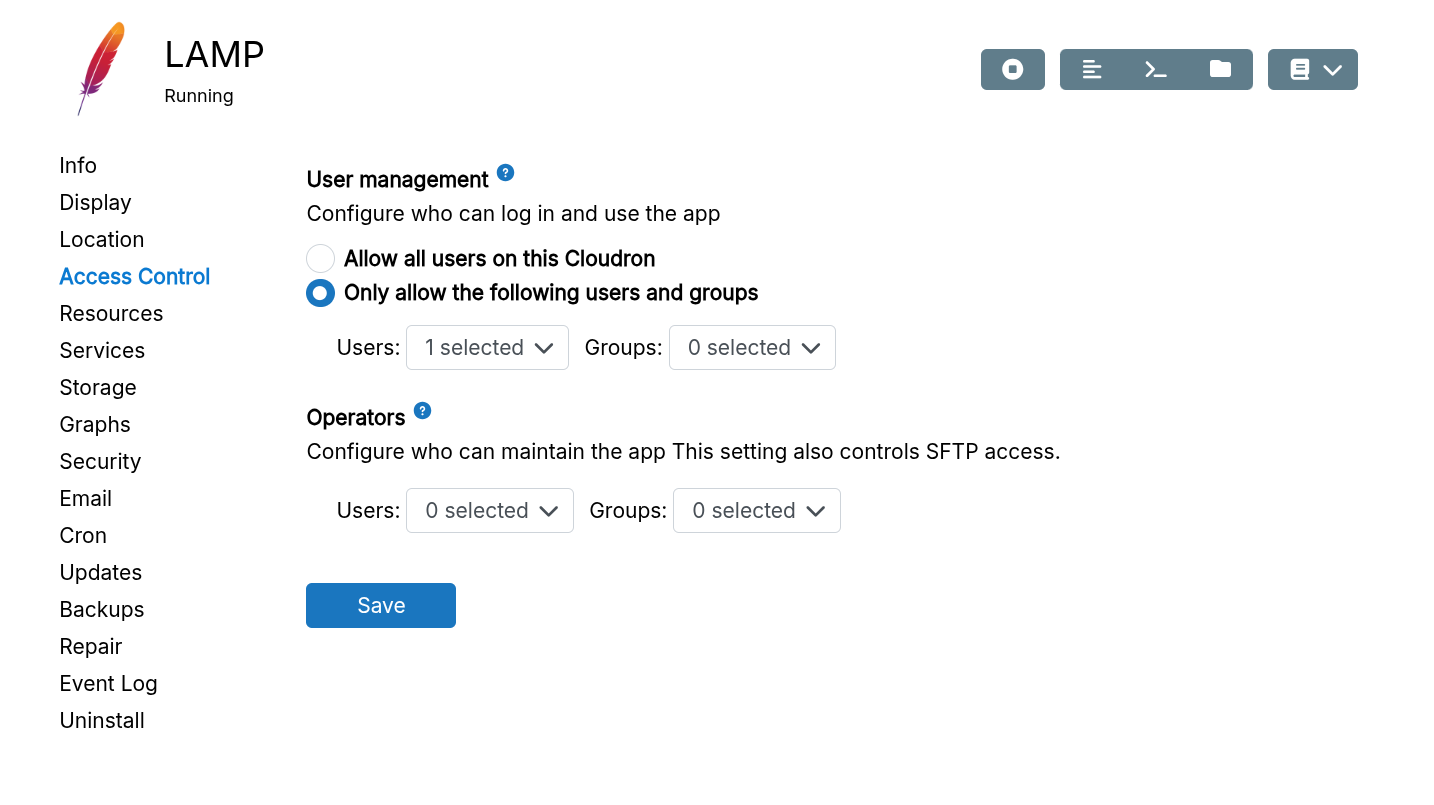
Task: Open the app file manager
Action: pos(1220,69)
